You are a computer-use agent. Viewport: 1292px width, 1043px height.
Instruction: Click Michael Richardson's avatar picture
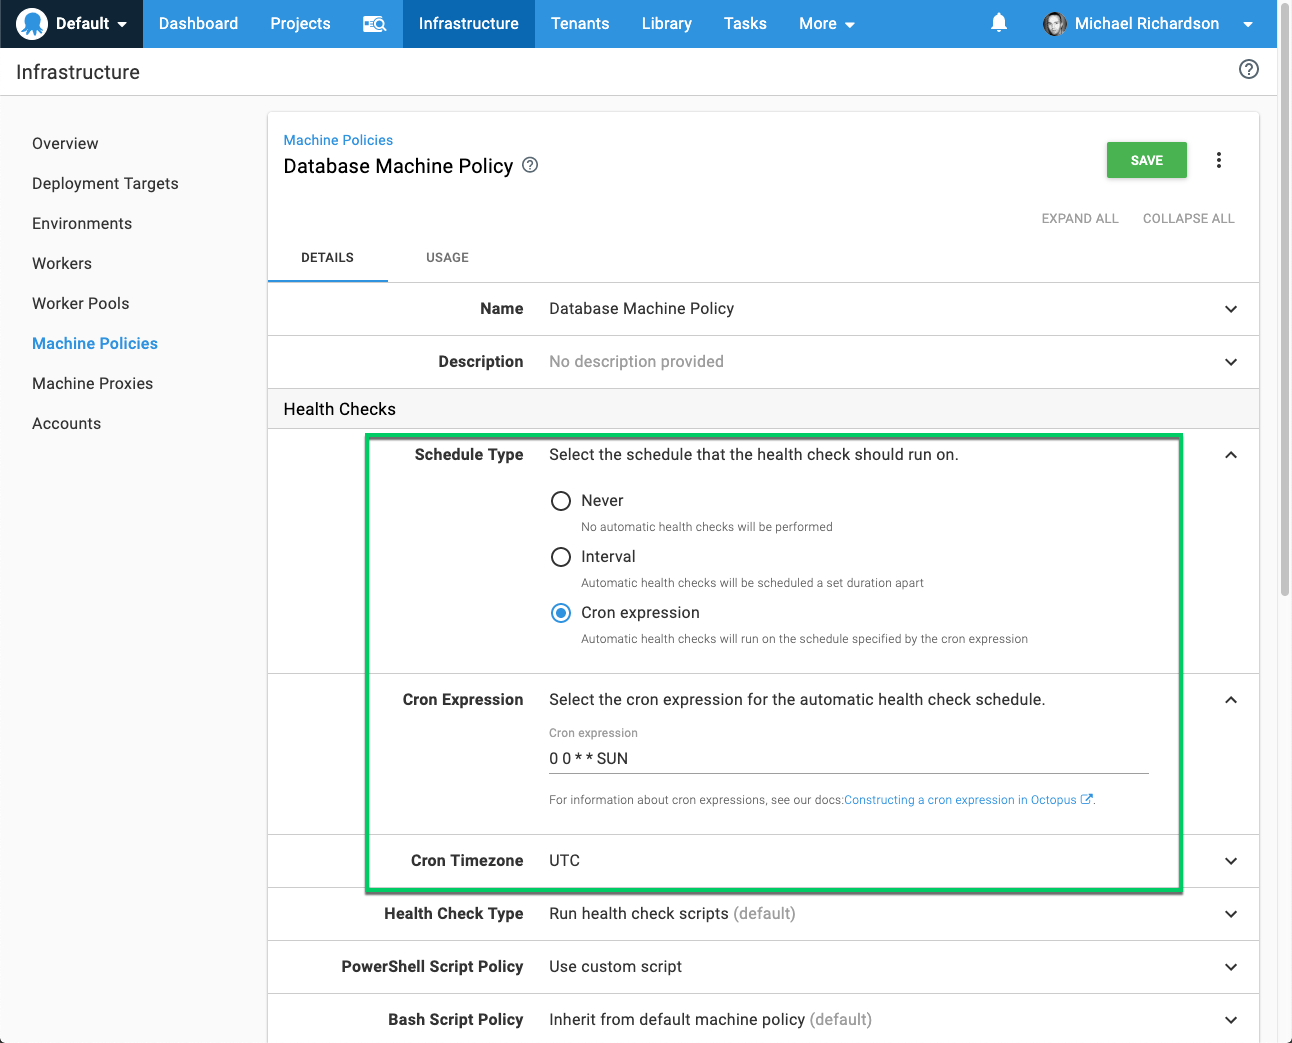pos(1054,24)
